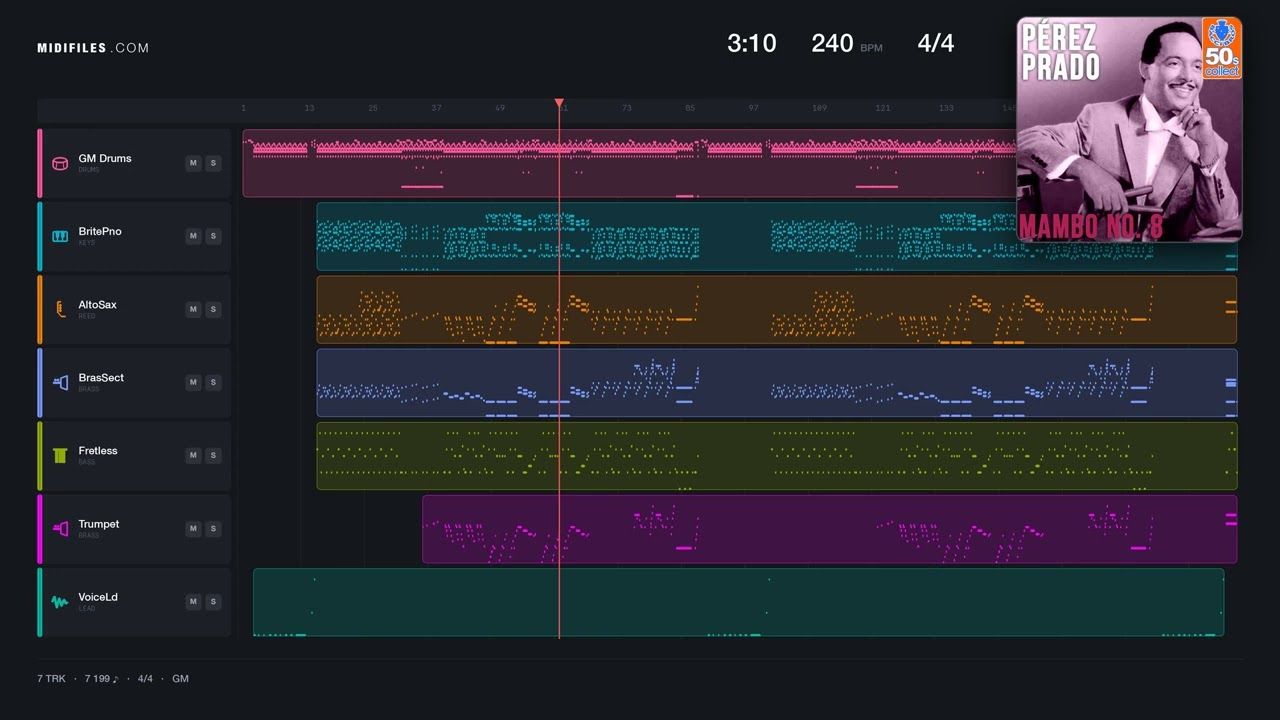Solo the GM Drums track

[213, 163]
